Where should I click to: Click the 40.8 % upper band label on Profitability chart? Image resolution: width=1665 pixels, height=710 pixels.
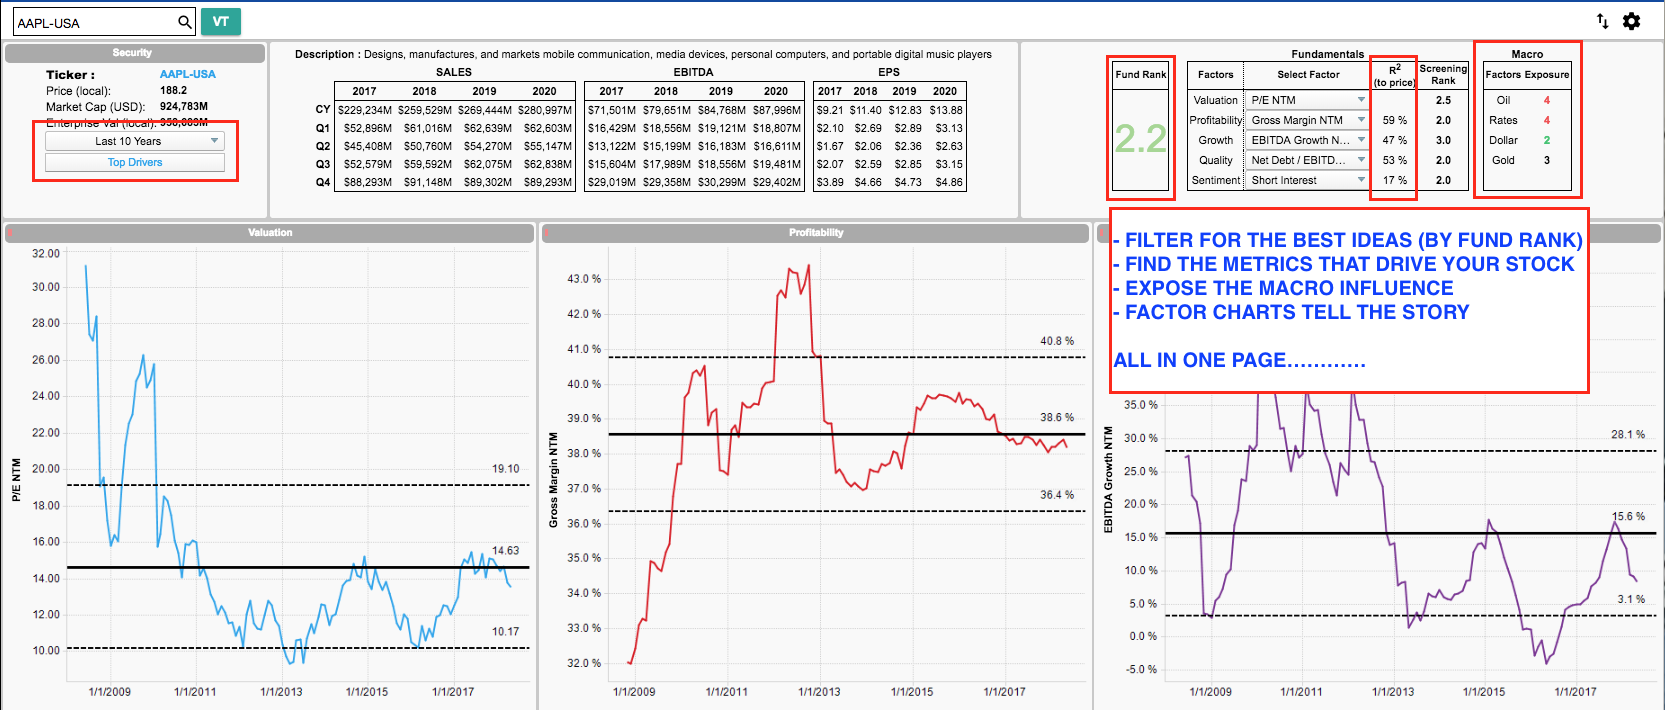1057,341
